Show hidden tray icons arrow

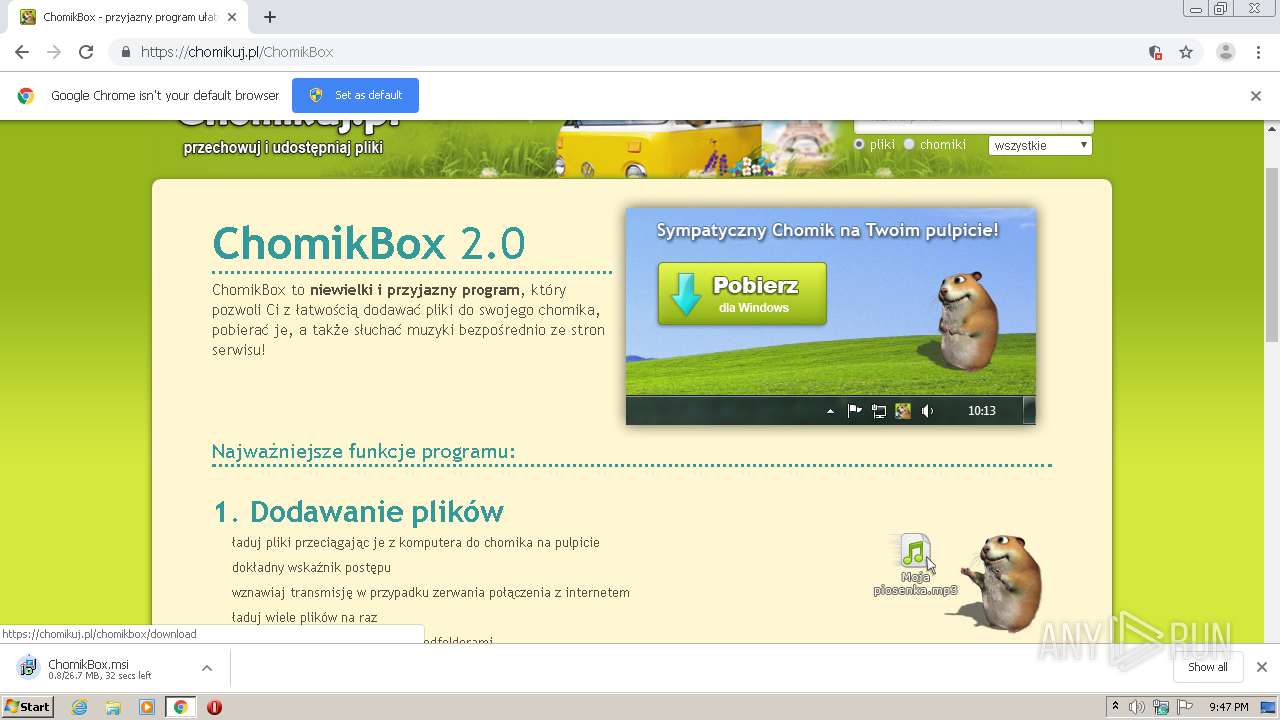[x=1115, y=707]
